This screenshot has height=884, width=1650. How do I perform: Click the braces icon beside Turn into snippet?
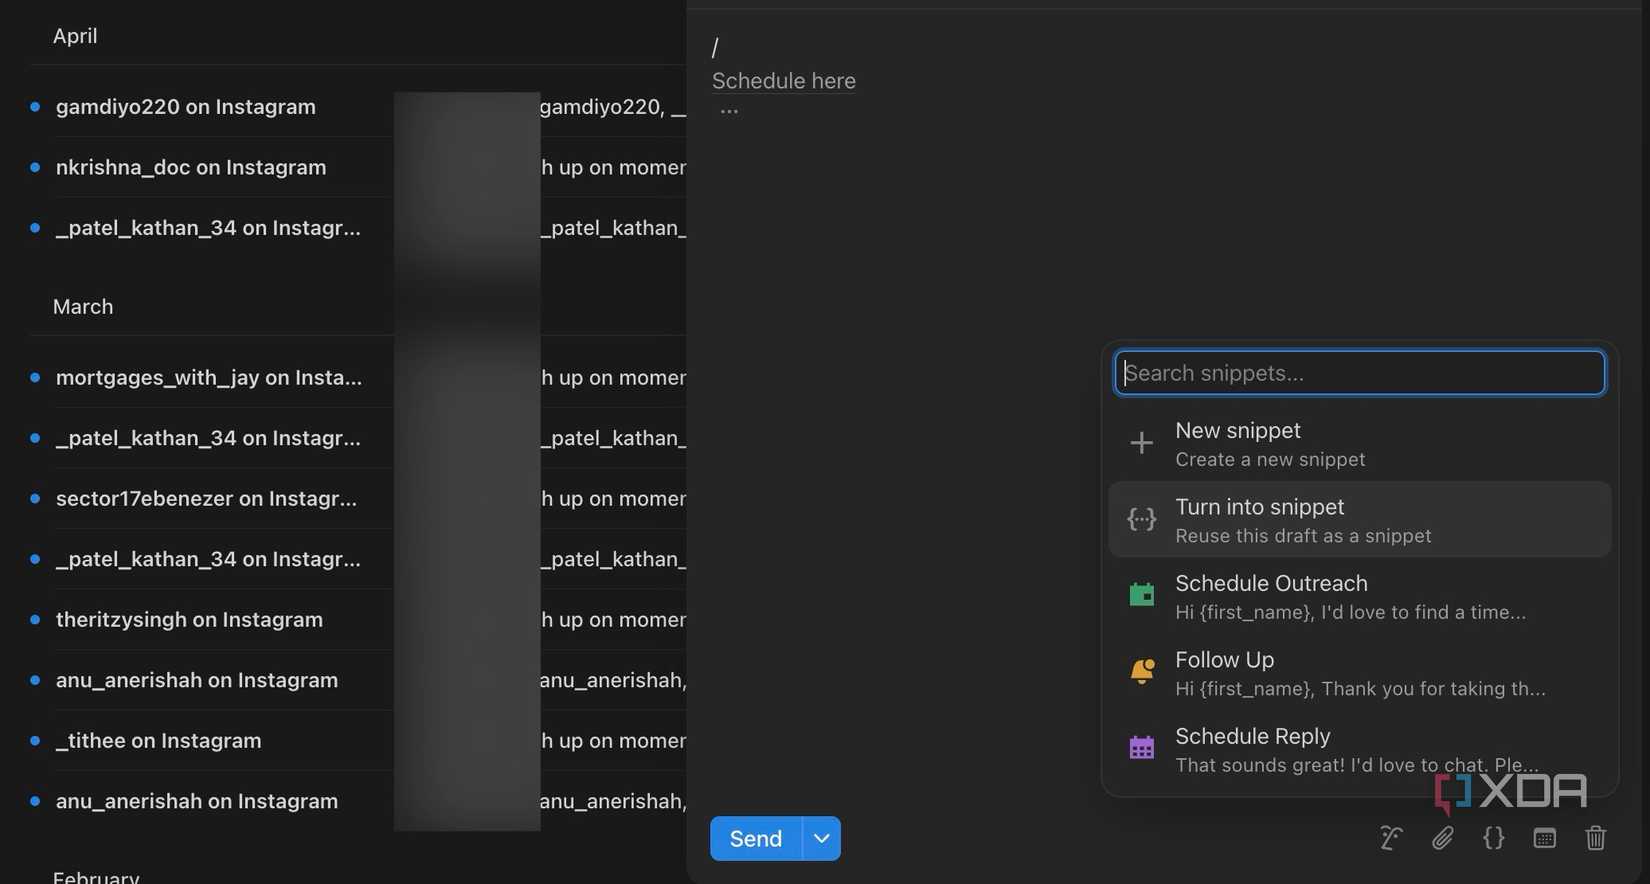click(1141, 519)
